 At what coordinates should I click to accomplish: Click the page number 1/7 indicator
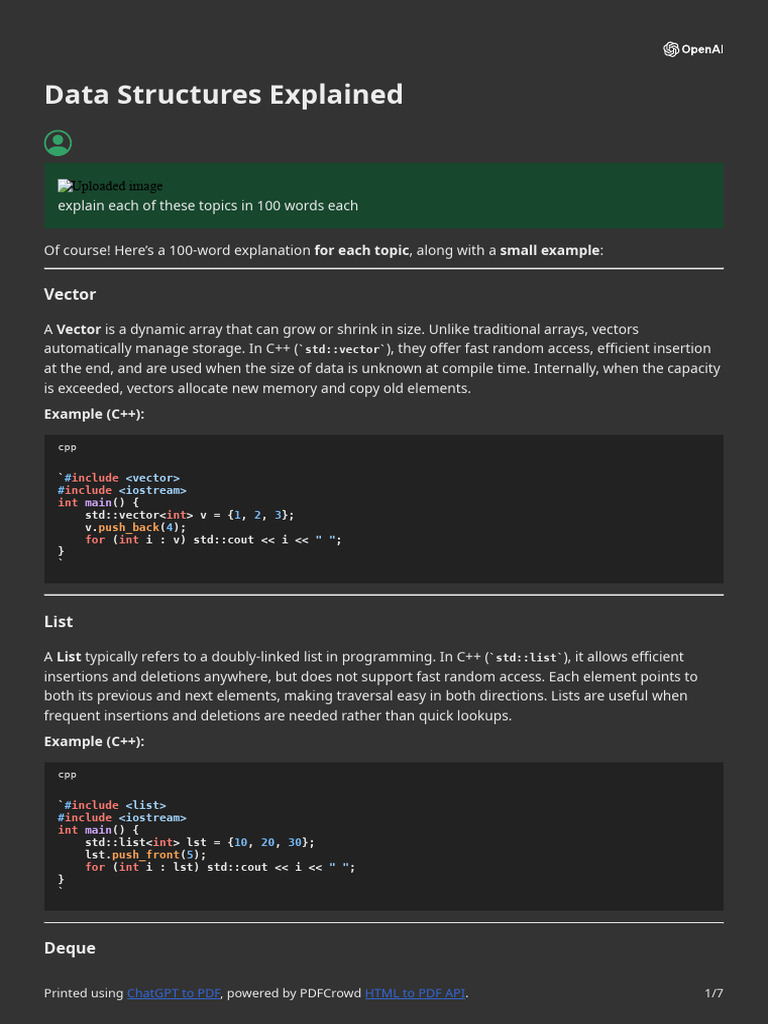pyautogui.click(x=714, y=993)
